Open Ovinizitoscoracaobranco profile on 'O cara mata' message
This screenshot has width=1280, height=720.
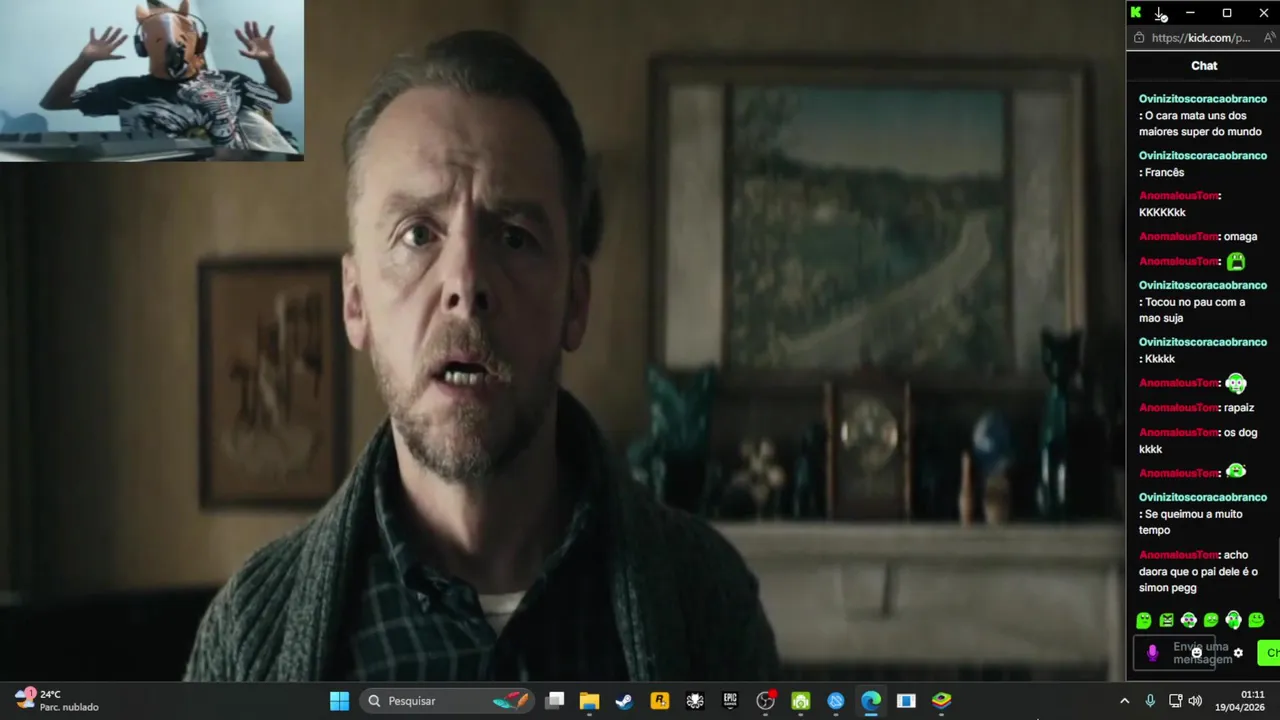click(1203, 99)
